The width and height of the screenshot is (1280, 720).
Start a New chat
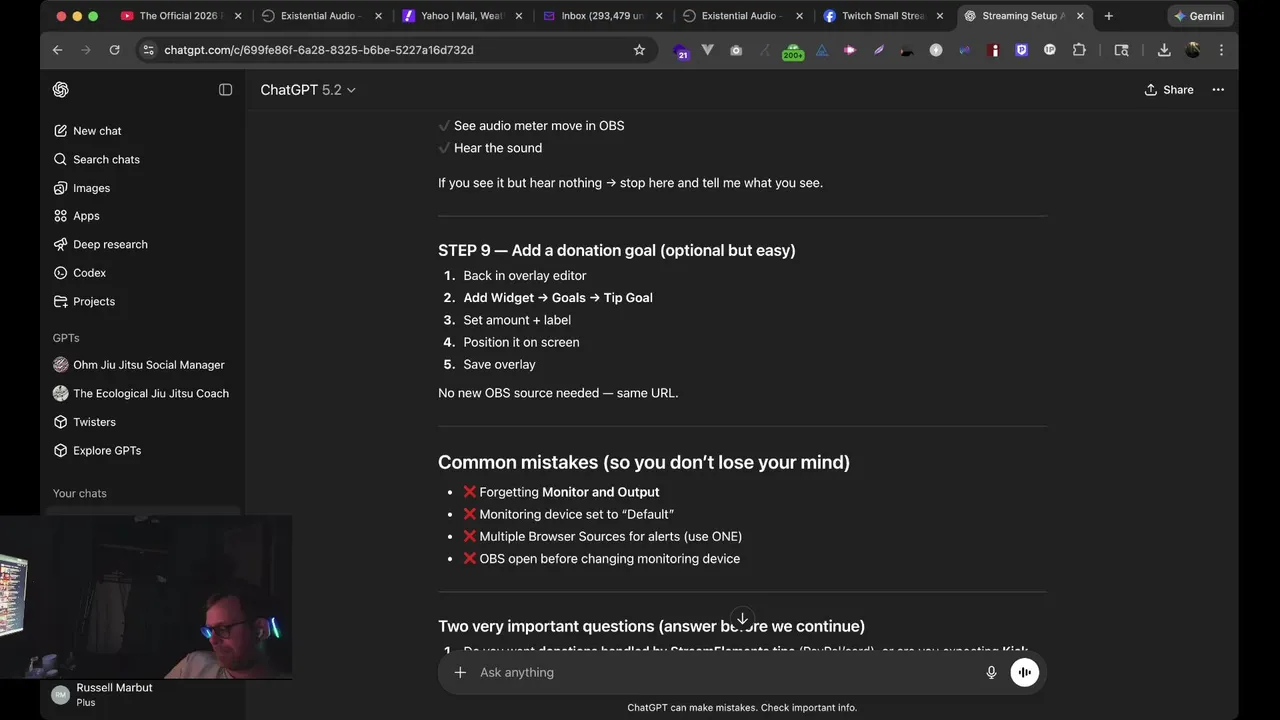tap(97, 131)
